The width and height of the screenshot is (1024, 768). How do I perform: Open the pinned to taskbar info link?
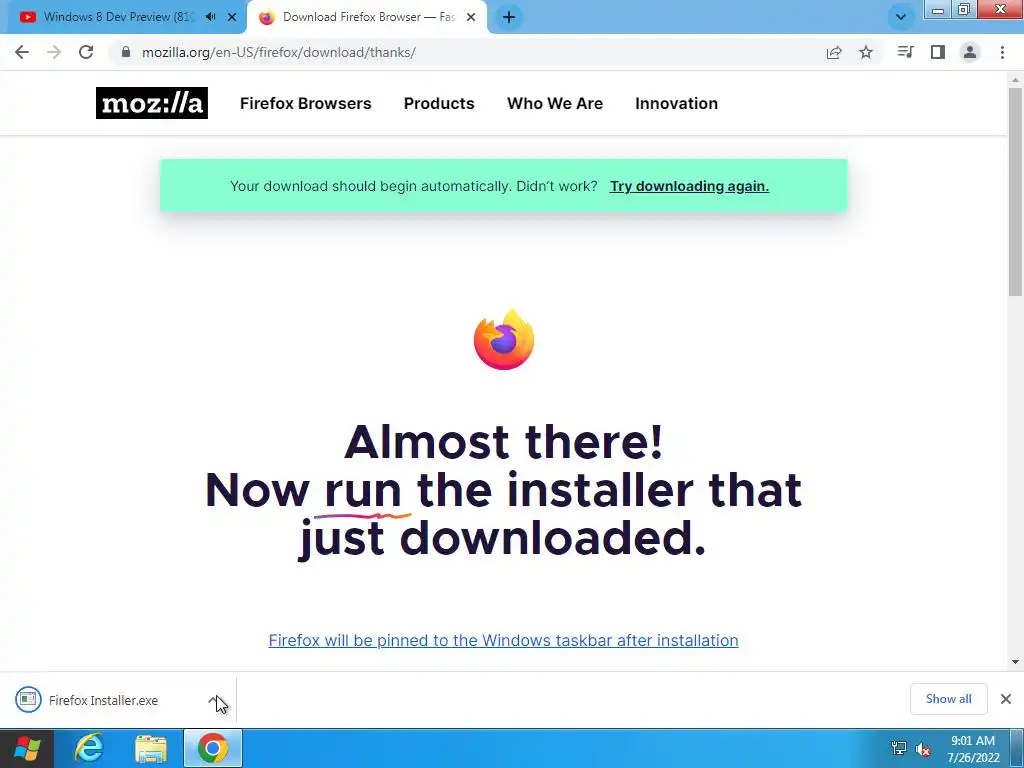504,640
